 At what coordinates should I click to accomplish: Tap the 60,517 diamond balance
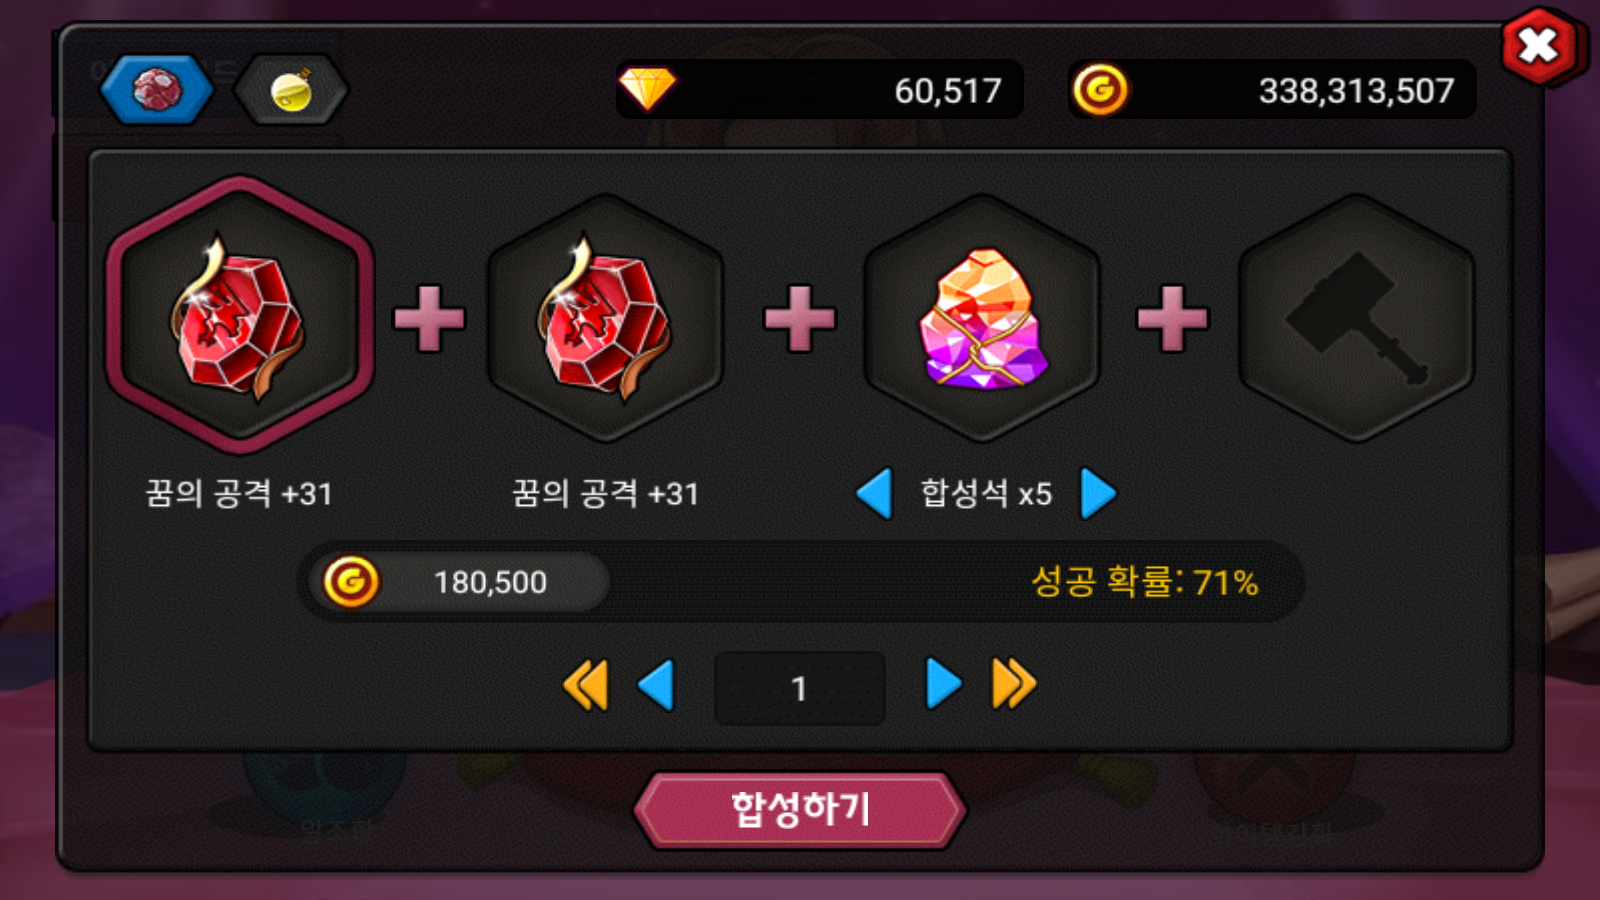tap(947, 91)
